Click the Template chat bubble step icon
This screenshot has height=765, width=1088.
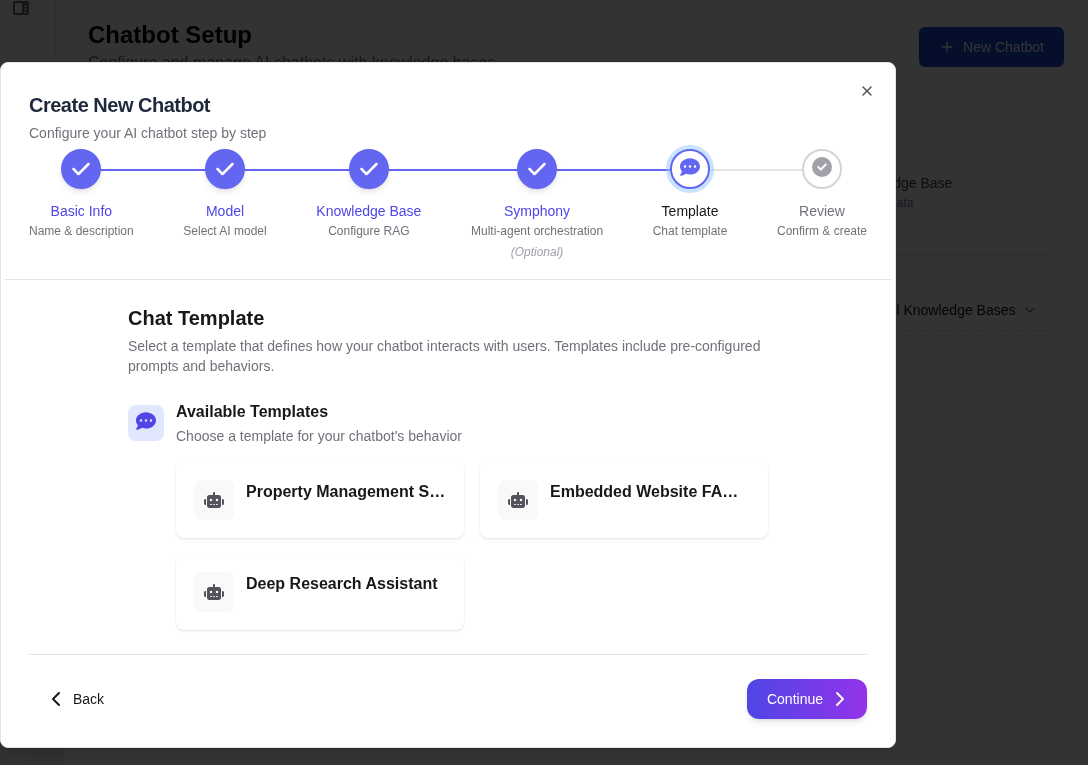(x=690, y=169)
